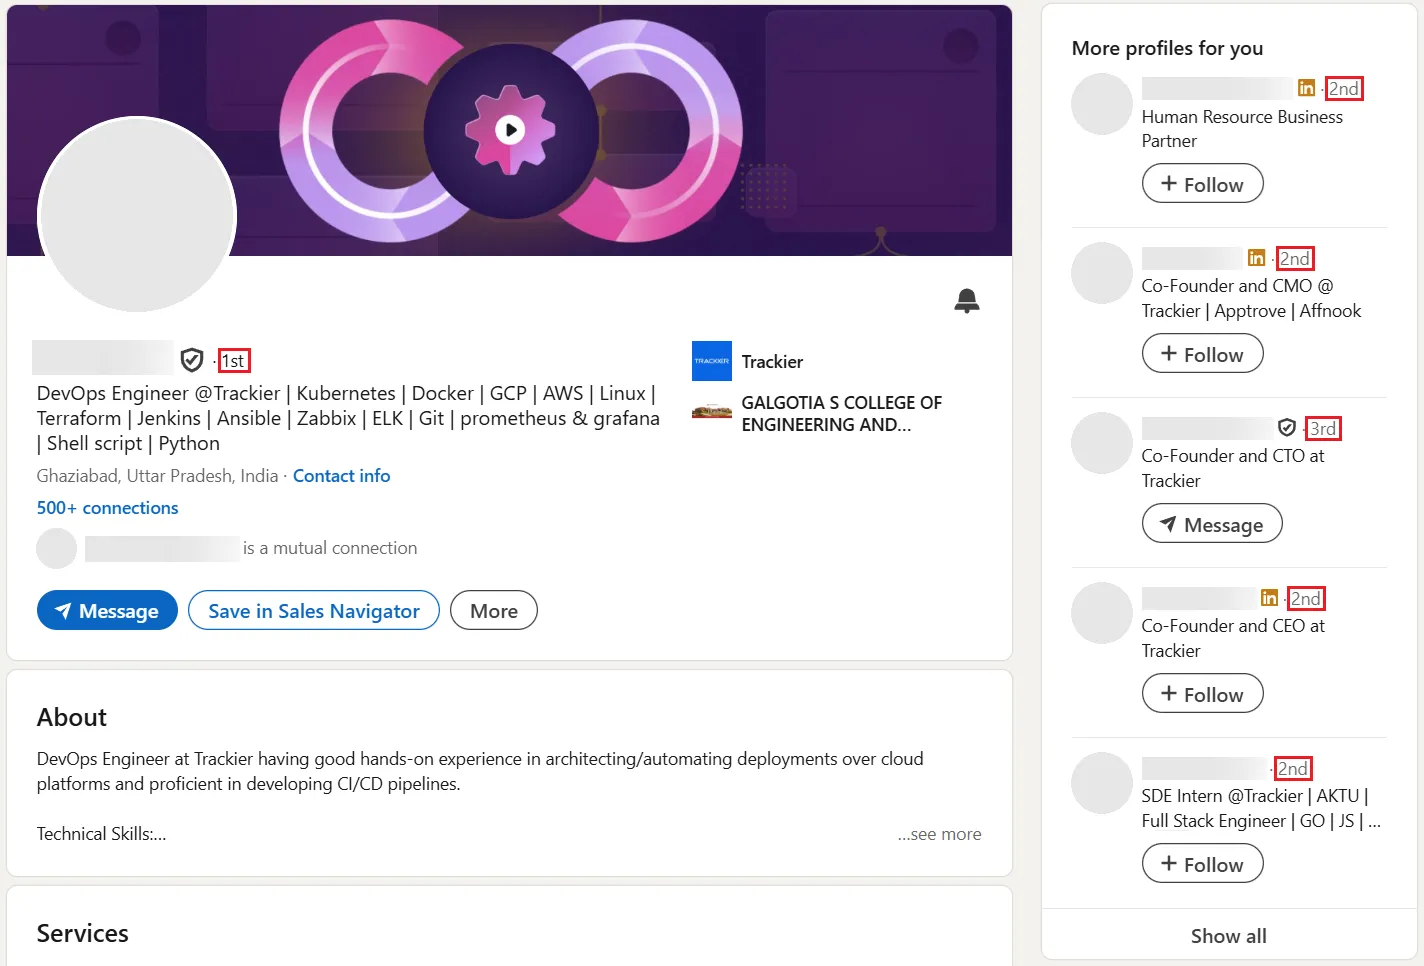
Task: Open the Trackier company logo
Action: [711, 361]
